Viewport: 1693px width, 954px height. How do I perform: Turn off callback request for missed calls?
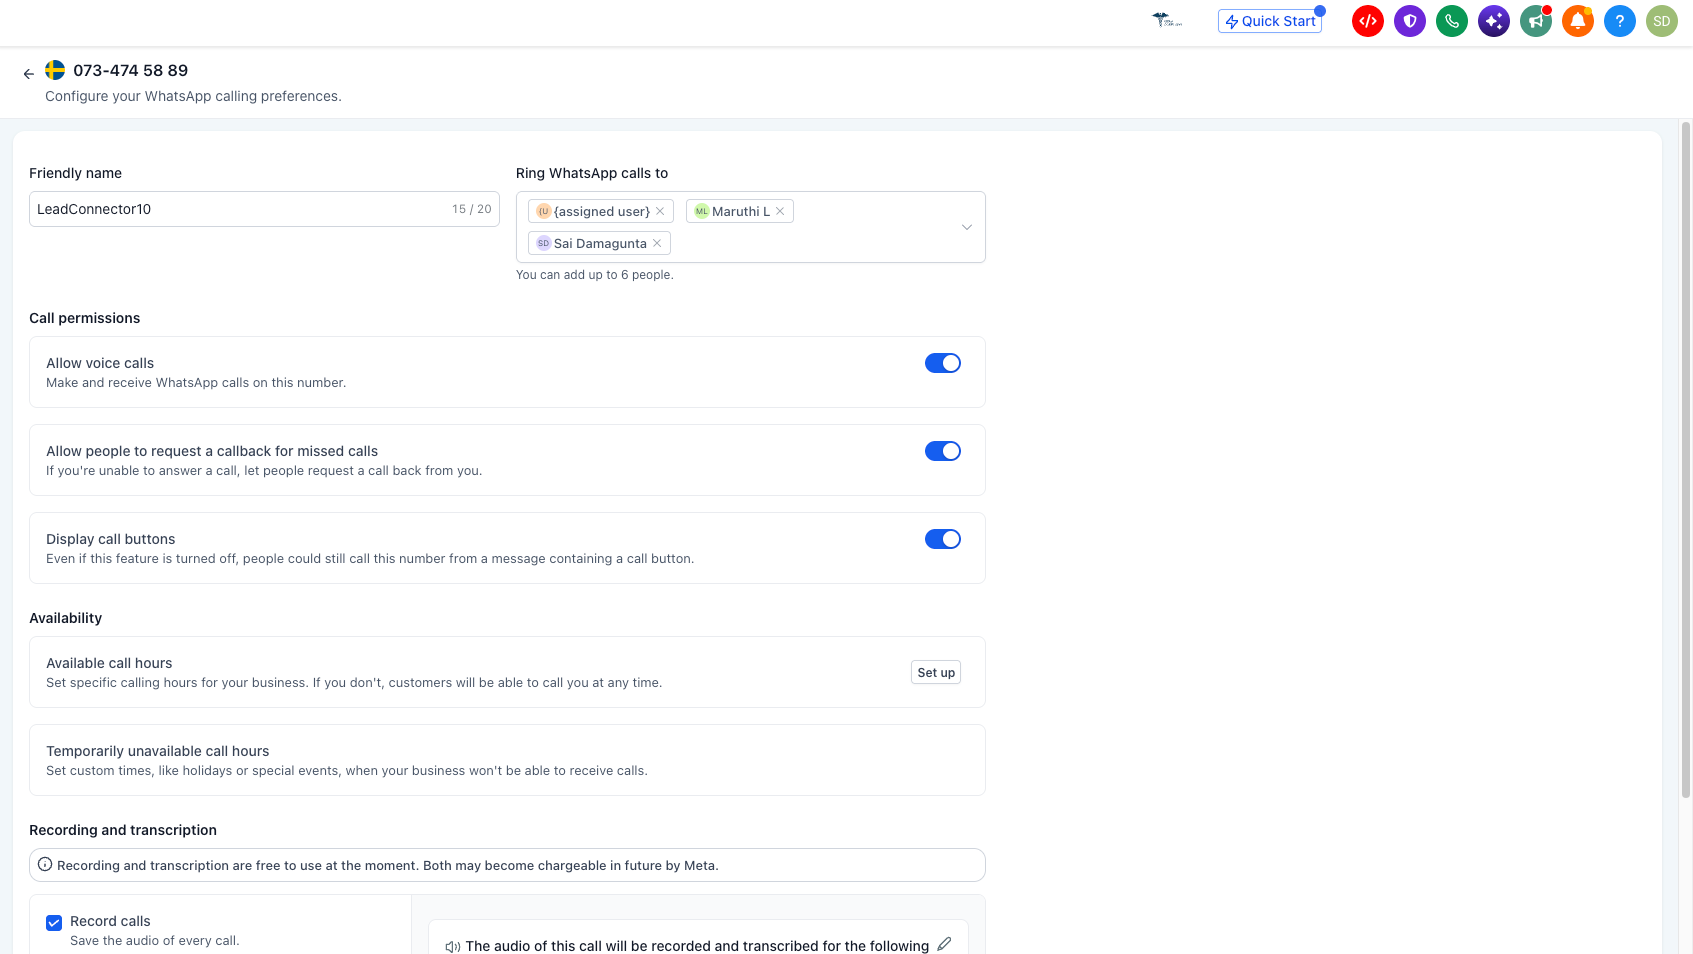tap(942, 451)
